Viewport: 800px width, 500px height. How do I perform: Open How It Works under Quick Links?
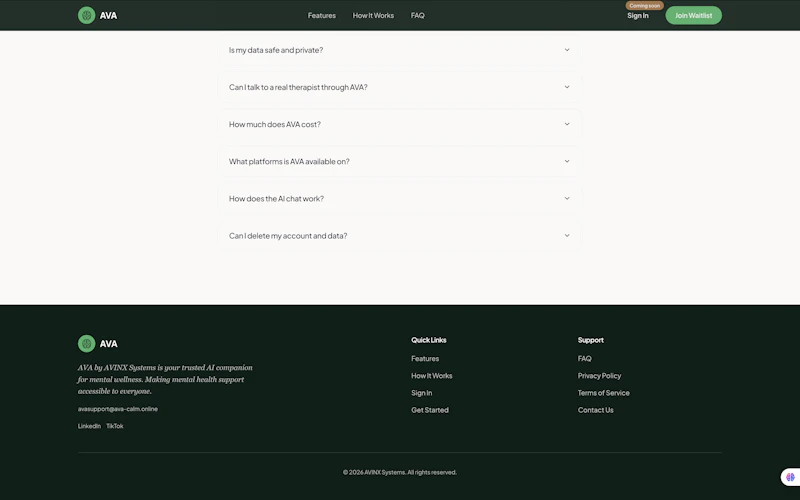pos(432,376)
